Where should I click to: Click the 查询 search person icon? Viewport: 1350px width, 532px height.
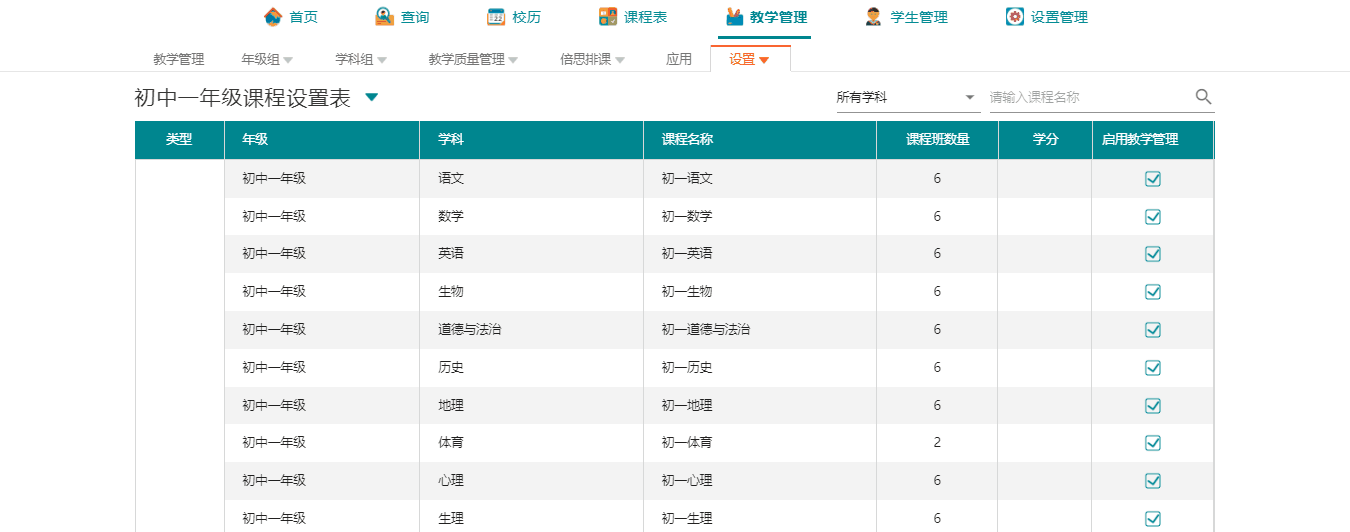tap(384, 17)
